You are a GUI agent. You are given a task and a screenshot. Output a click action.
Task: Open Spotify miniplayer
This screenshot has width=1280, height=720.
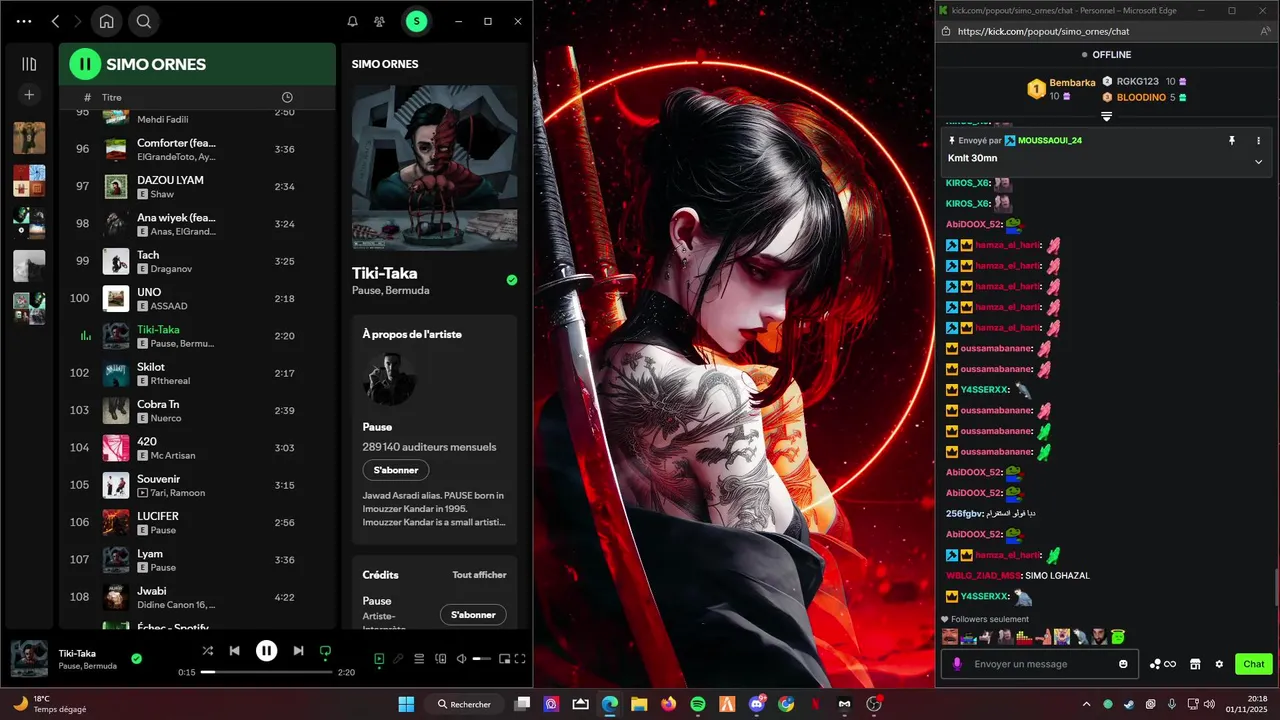pos(505,658)
